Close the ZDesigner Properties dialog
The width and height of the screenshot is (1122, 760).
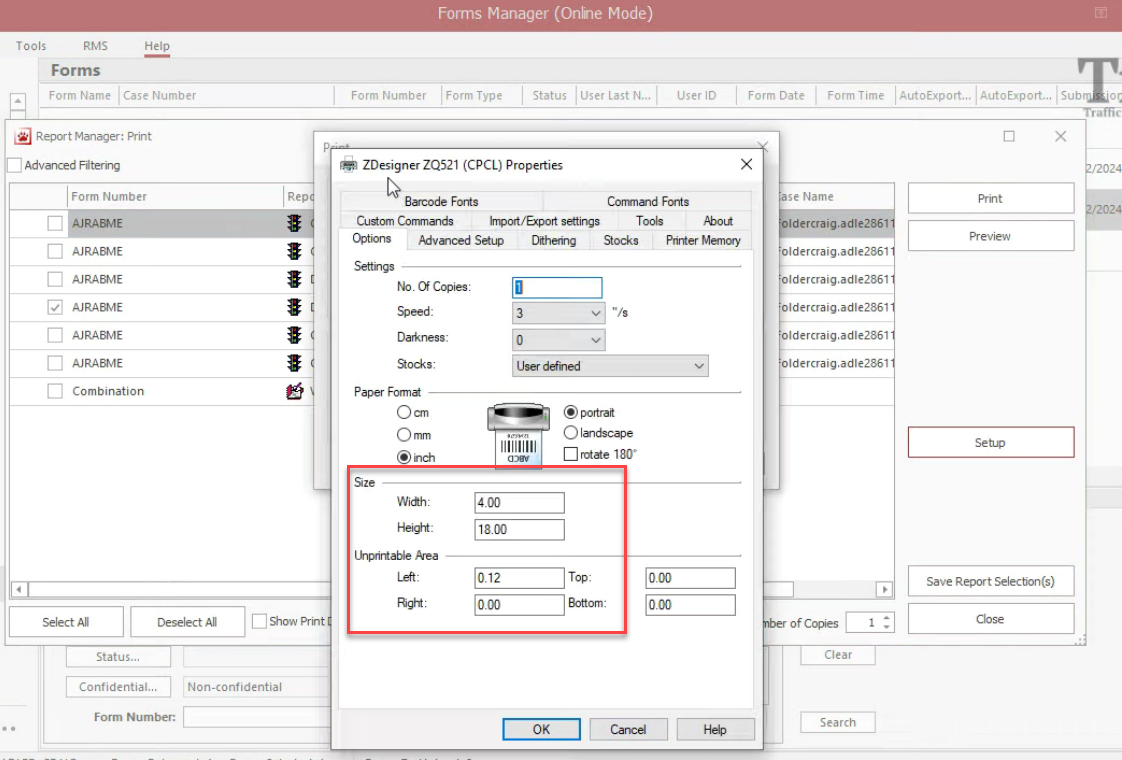click(x=746, y=164)
